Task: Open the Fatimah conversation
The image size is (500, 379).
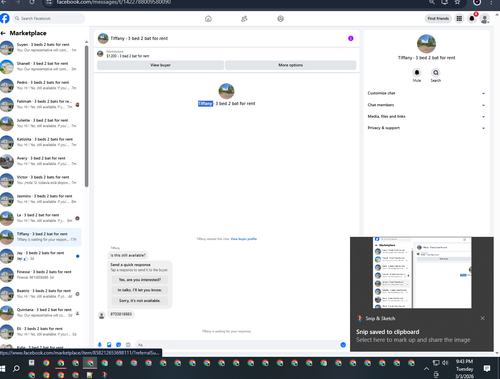Action: click(x=41, y=104)
